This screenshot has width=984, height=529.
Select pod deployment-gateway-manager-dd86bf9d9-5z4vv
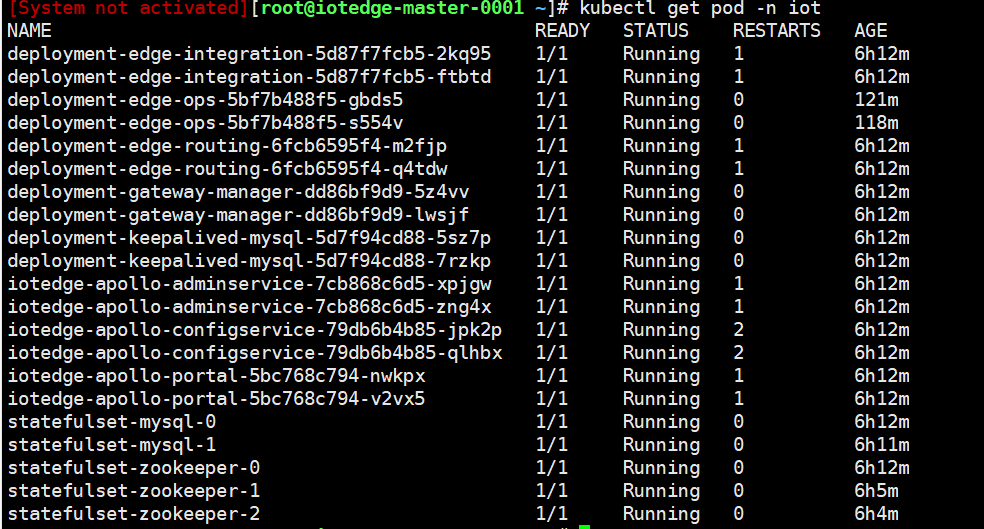[x=238, y=192]
